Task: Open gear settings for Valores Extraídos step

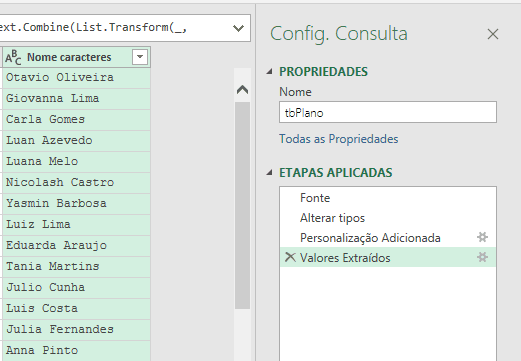Action: click(482, 257)
